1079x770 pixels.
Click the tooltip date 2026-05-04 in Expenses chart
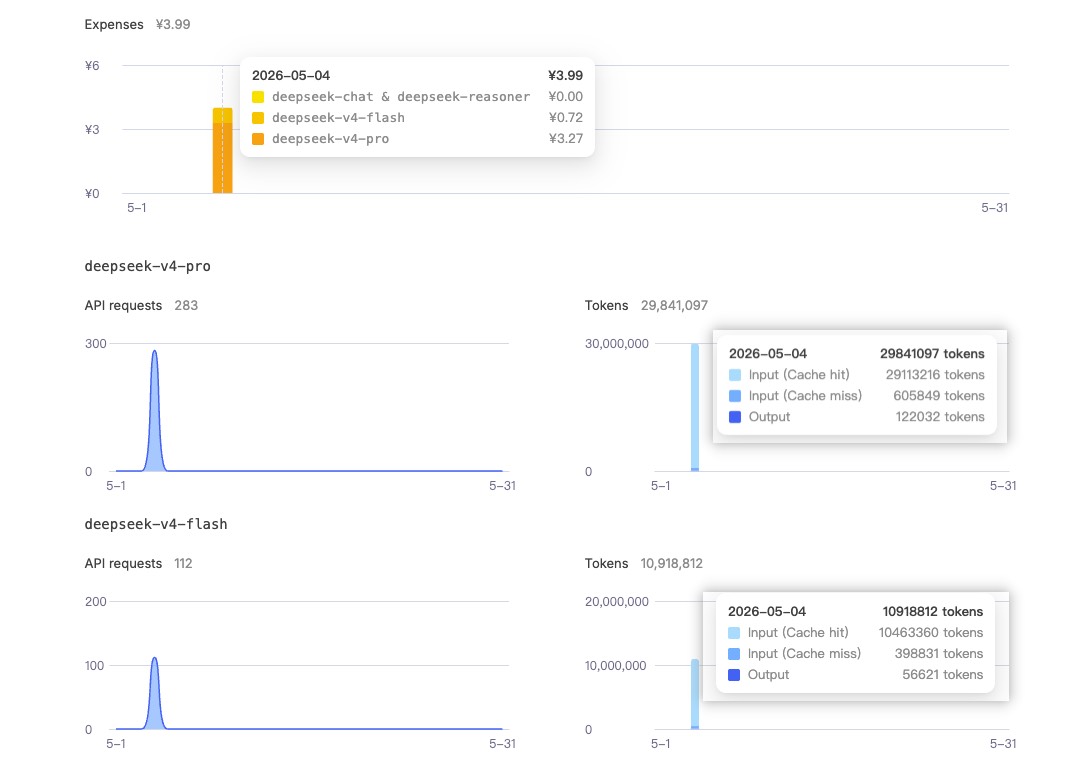tap(291, 75)
